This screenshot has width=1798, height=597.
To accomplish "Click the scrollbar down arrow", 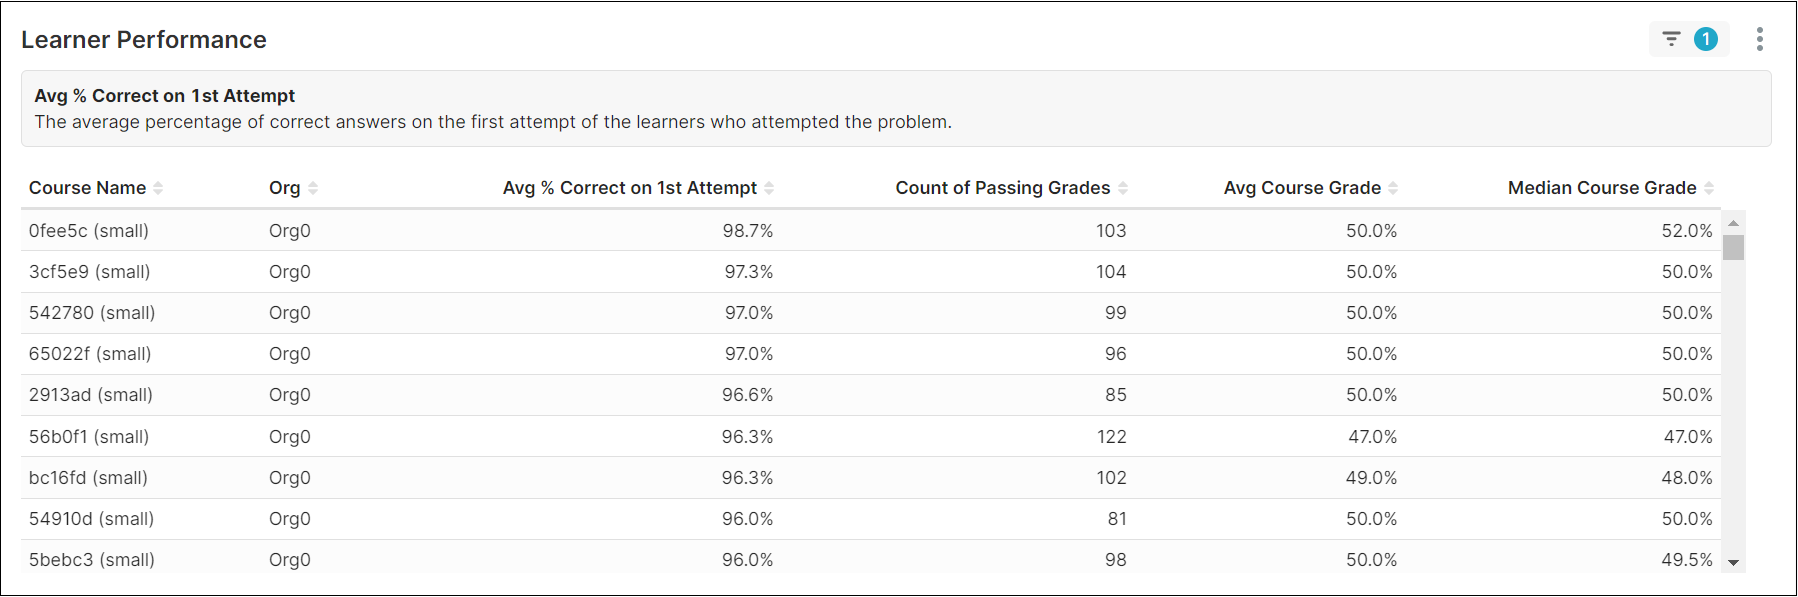I will coord(1734,563).
